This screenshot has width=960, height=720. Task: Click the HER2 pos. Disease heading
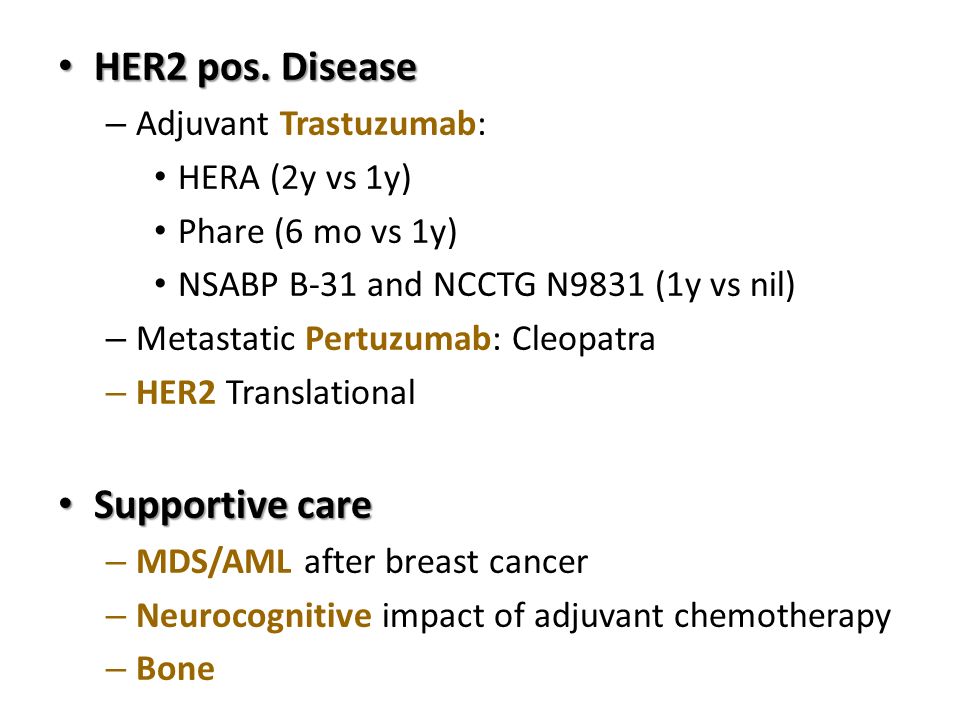(x=255, y=68)
